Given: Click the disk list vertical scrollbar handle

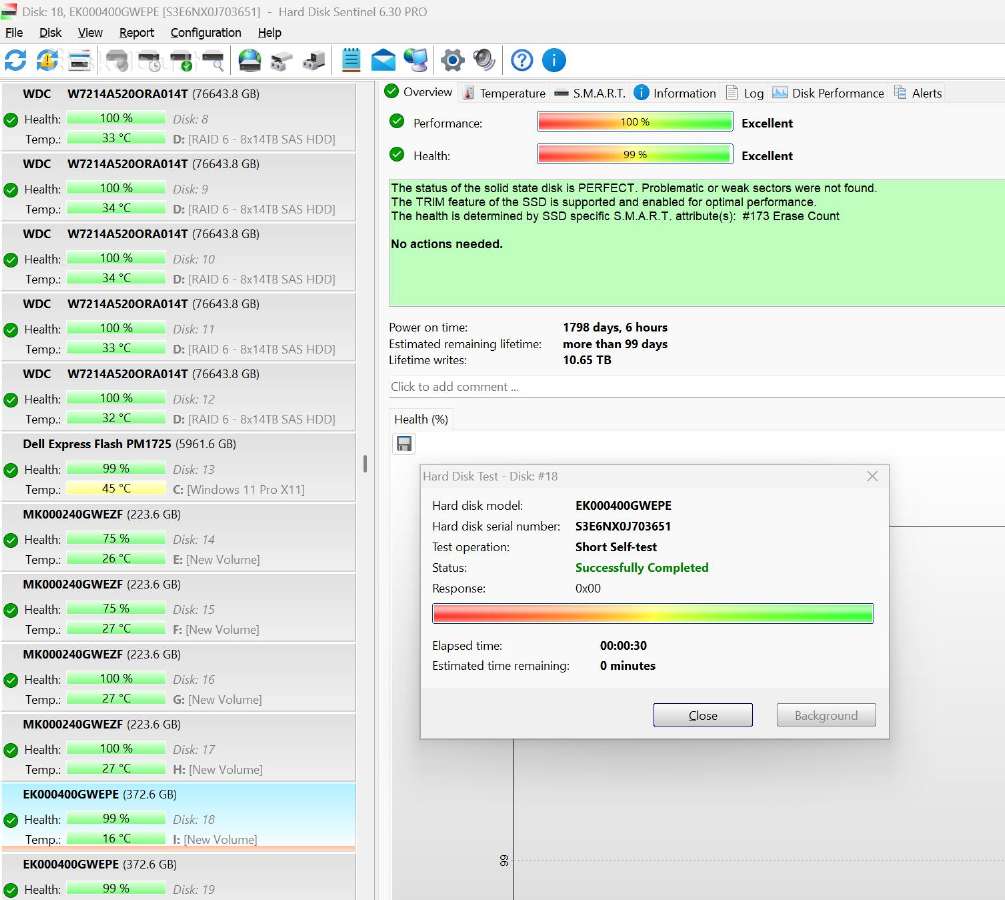Looking at the screenshot, I should click(365, 464).
